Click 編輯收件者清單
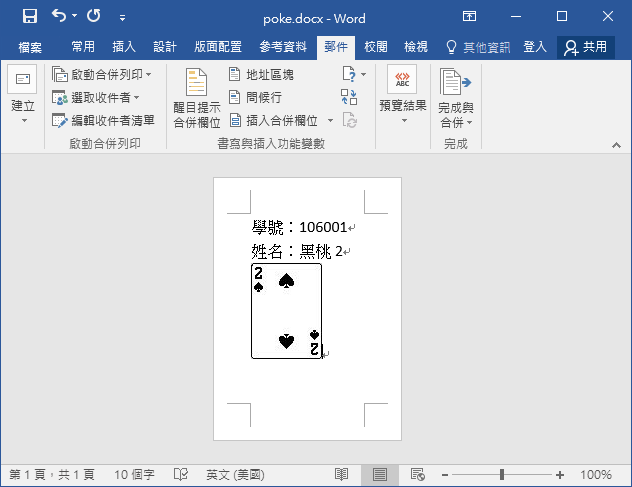632x487 pixels. [x=104, y=121]
